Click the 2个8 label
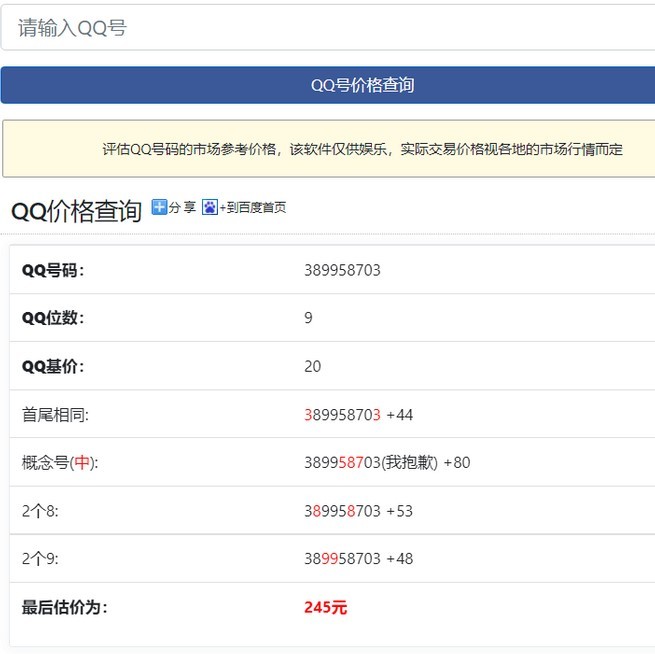Viewport: 655px width, 654px height. (40, 511)
